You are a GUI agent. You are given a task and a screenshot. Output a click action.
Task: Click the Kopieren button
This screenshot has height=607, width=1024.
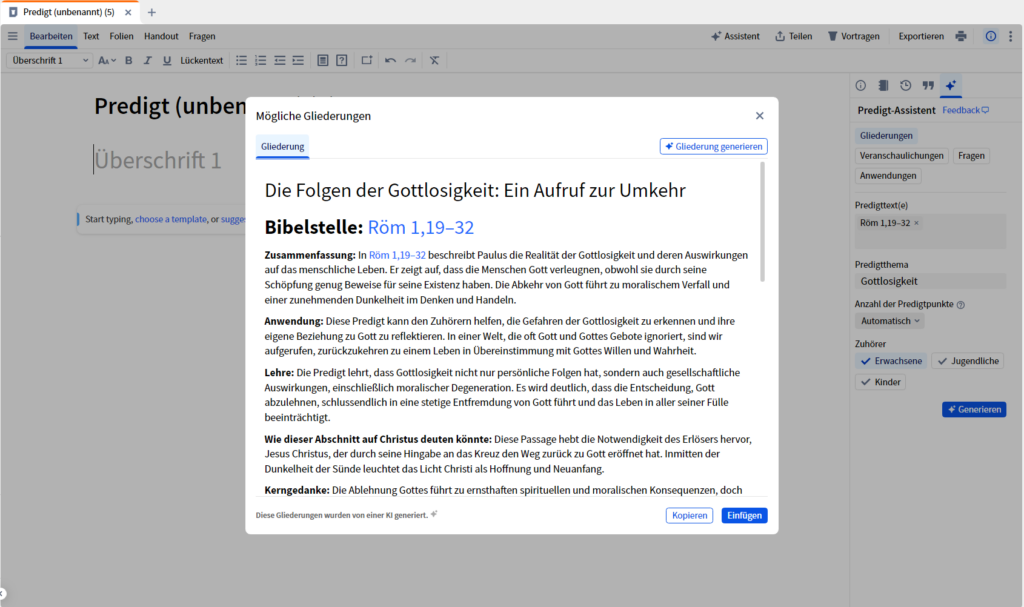pos(689,516)
